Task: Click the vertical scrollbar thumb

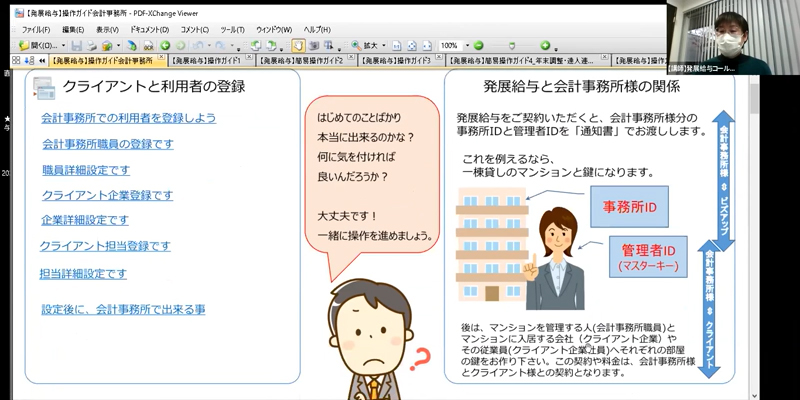Action: click(754, 98)
